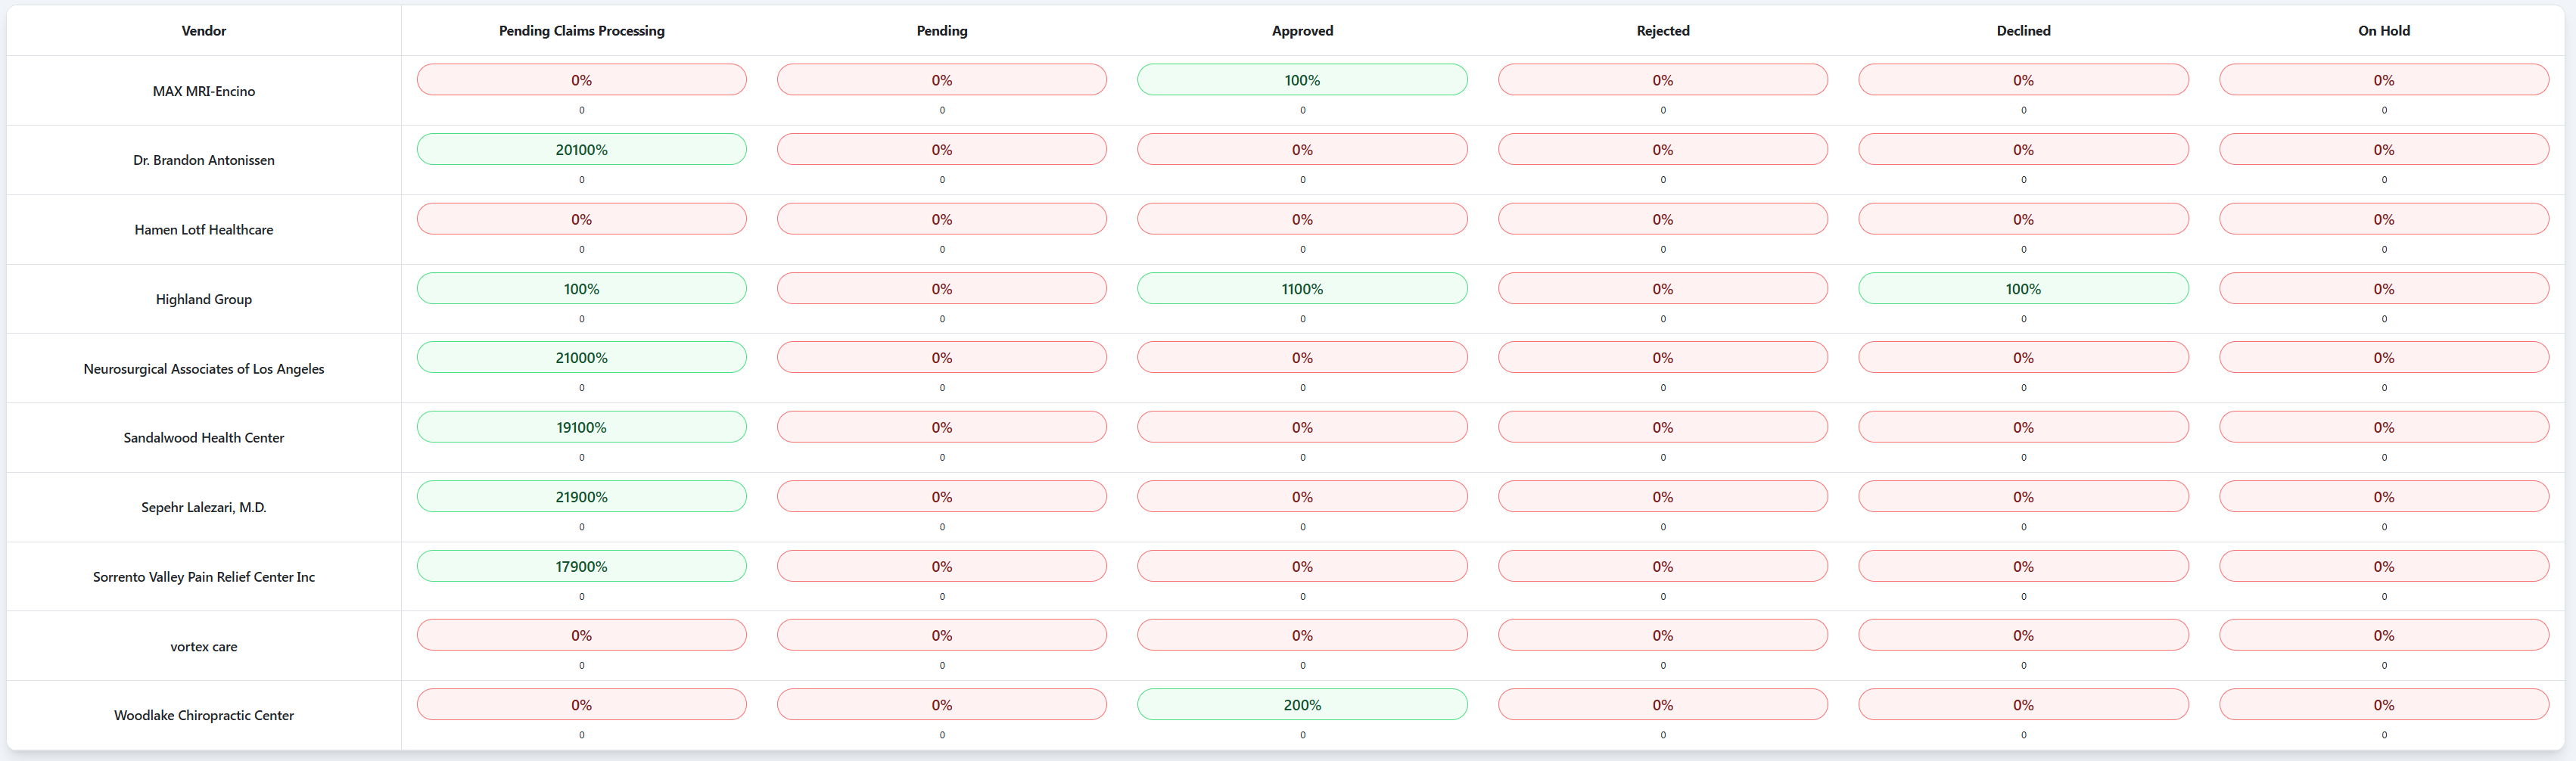Click Highland Group's Approved 1100% badge
The width and height of the screenshot is (2576, 761).
pyautogui.click(x=1301, y=288)
